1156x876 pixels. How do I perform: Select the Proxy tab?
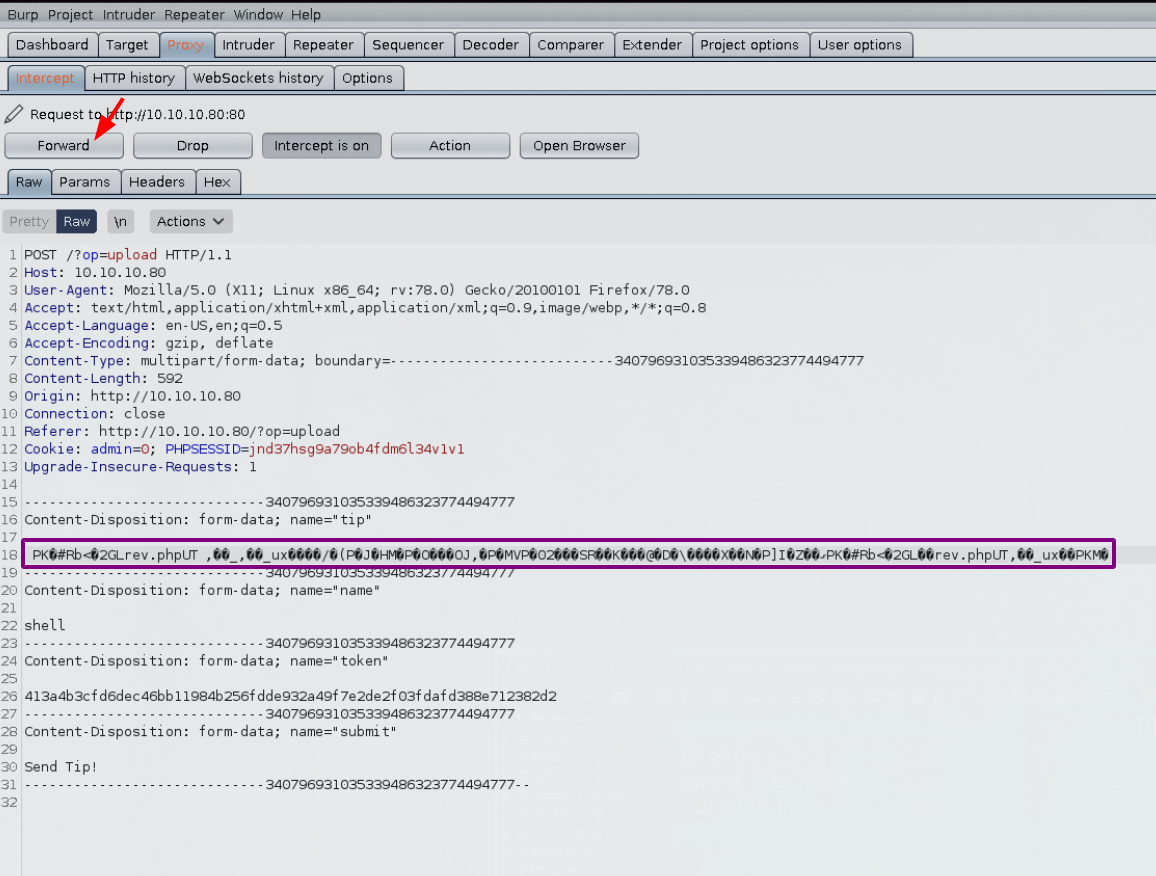click(x=185, y=45)
